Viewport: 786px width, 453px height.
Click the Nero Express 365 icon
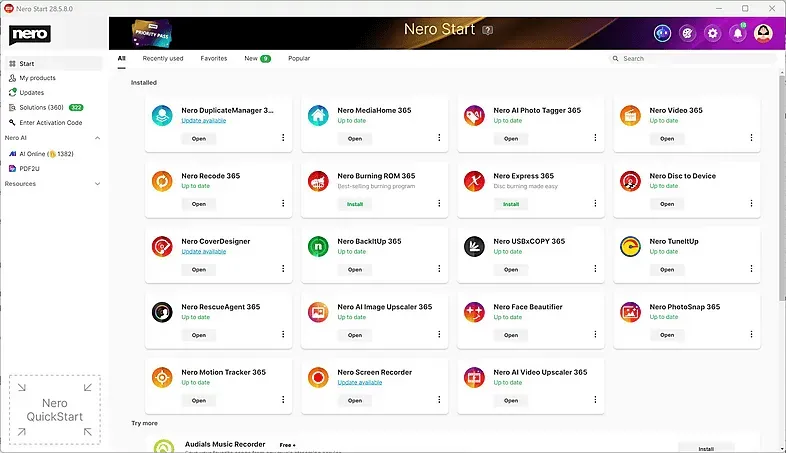pos(474,181)
